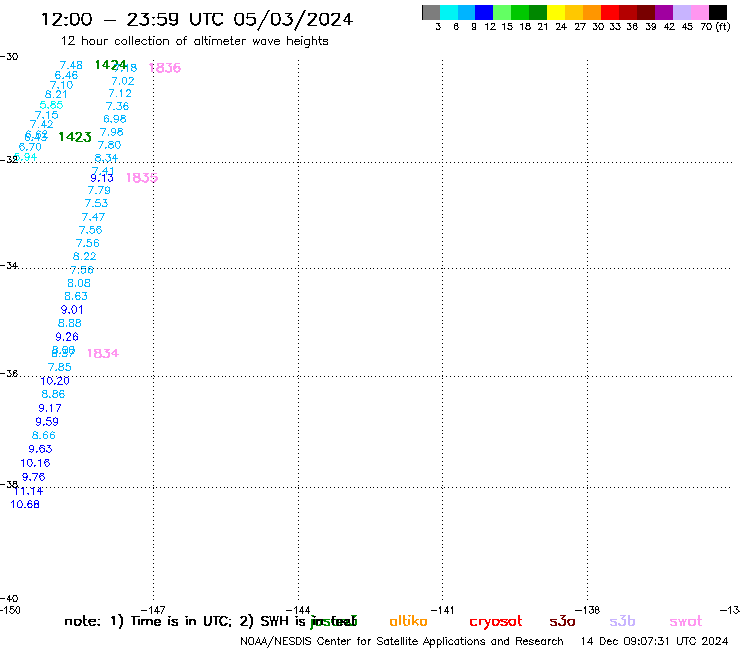Click the wave height value '9.13'
Screen dimensions: 740x650
click(102, 178)
